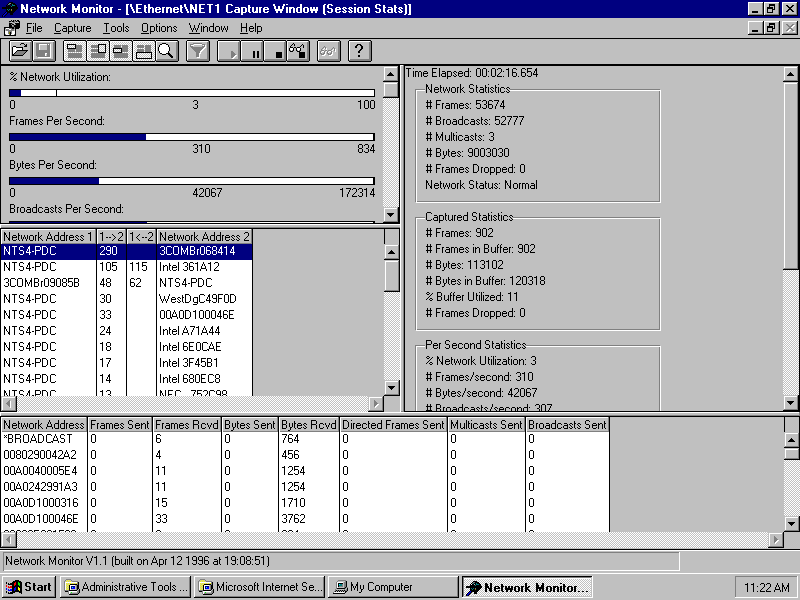Sort by the Frames Rcvd column header
Viewport: 800px width, 600px height.
(x=187, y=425)
